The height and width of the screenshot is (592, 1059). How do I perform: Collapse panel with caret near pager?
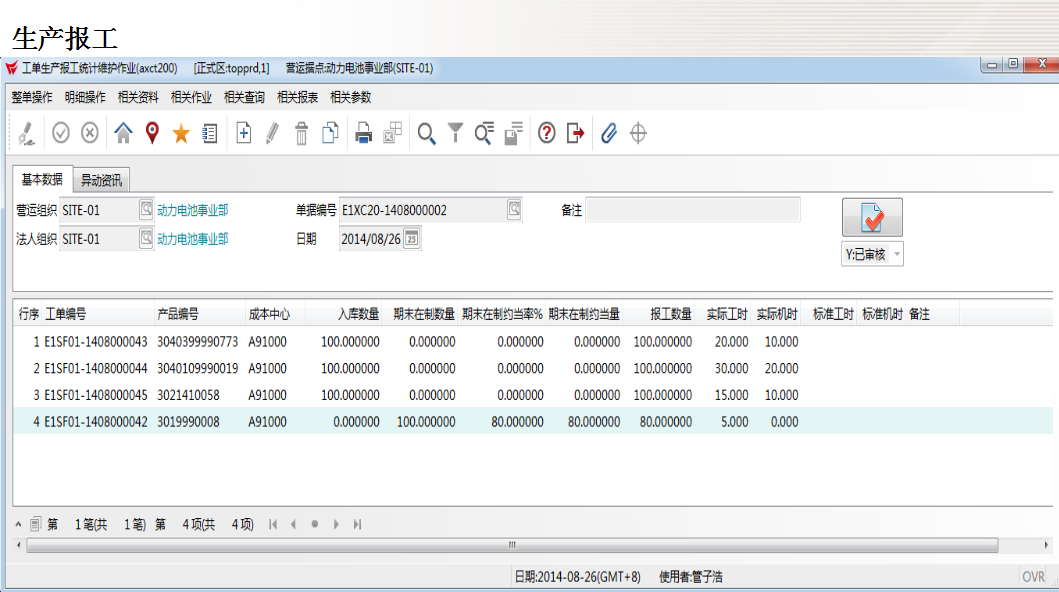[x=18, y=524]
